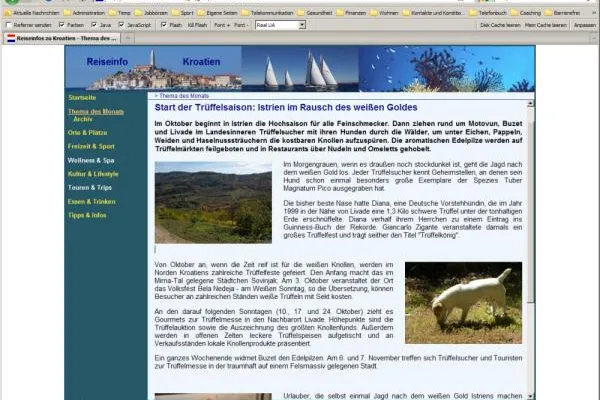Open the Telefonbuch bookmark folder

(488, 13)
